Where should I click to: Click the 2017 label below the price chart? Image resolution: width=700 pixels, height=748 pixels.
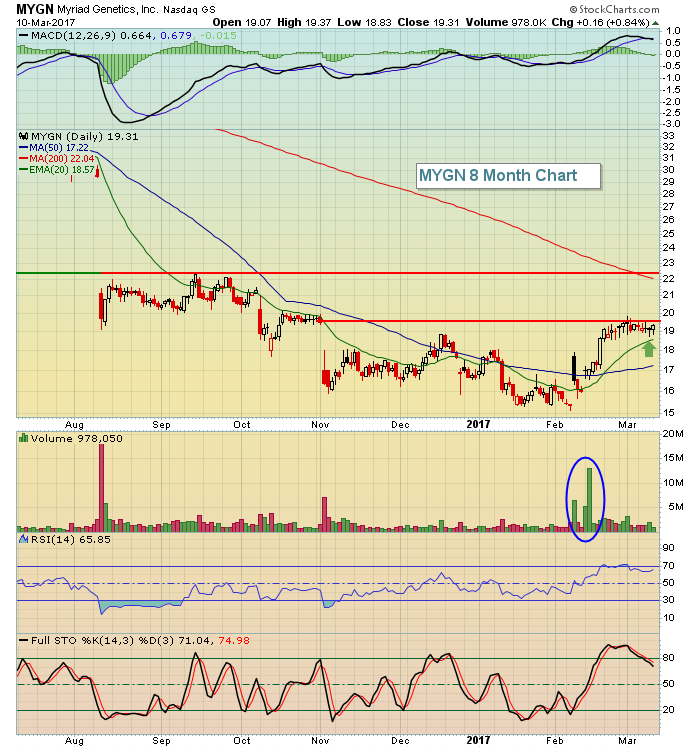click(478, 424)
